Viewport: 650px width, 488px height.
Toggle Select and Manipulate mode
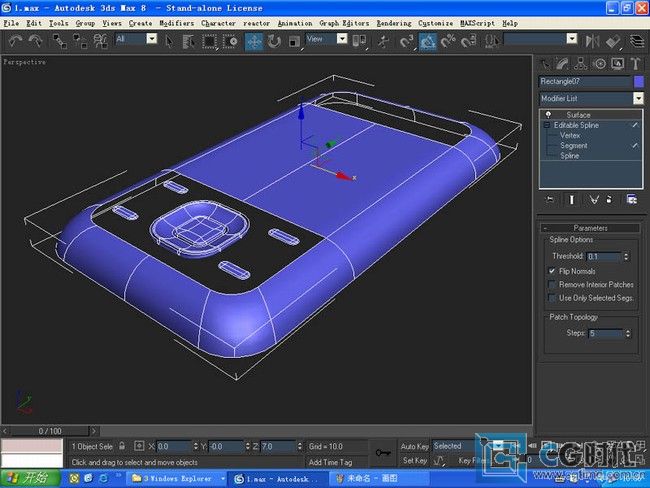click(384, 41)
